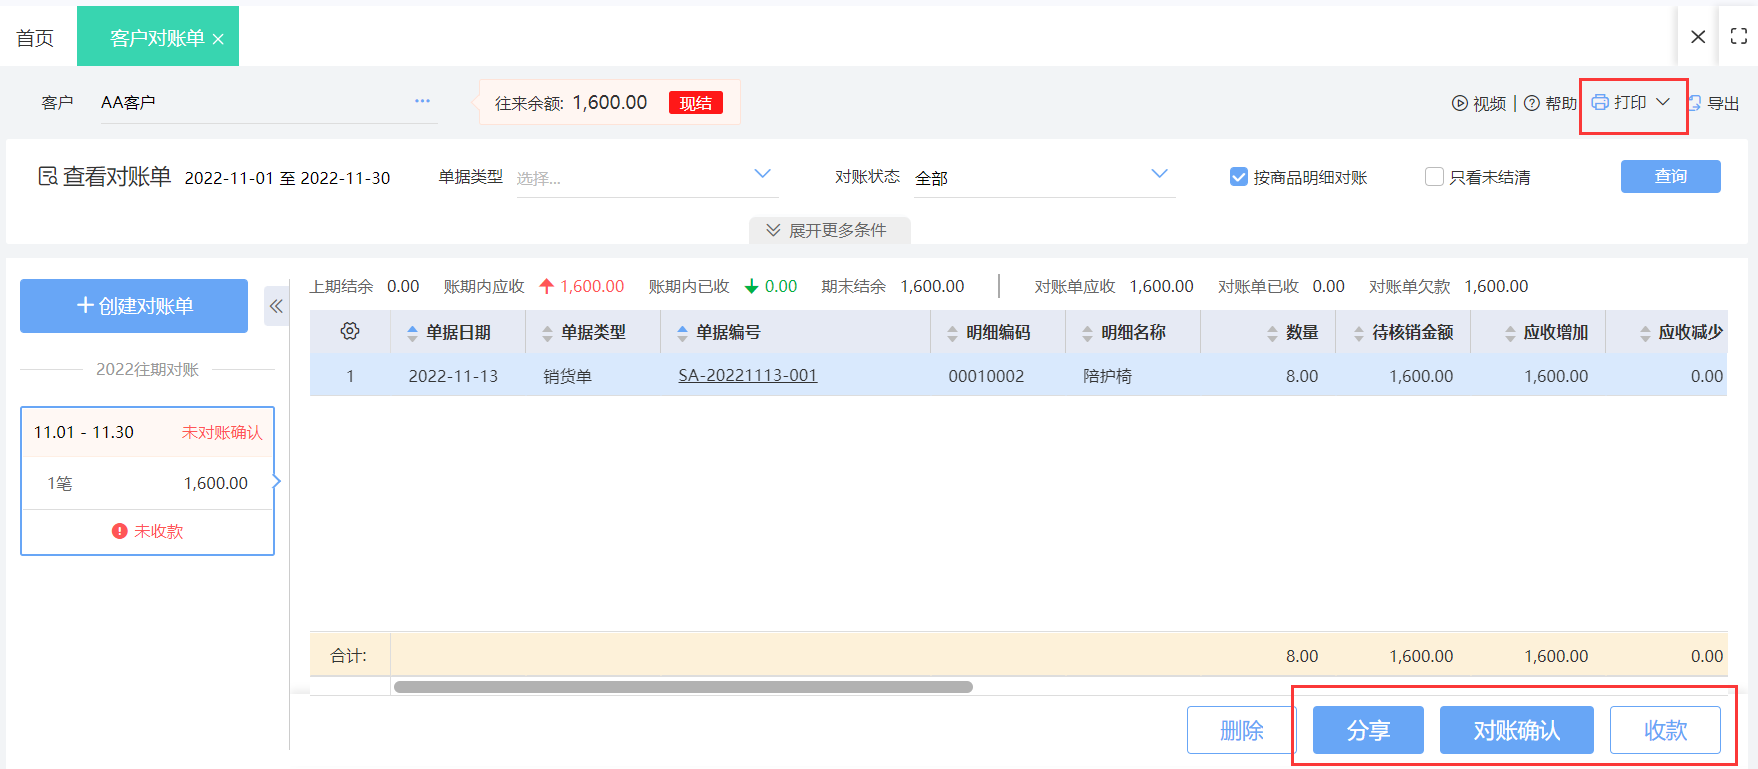Image resolution: width=1758 pixels, height=769 pixels.
Task: Click the fullscreen expand icon
Action: coord(1738,36)
